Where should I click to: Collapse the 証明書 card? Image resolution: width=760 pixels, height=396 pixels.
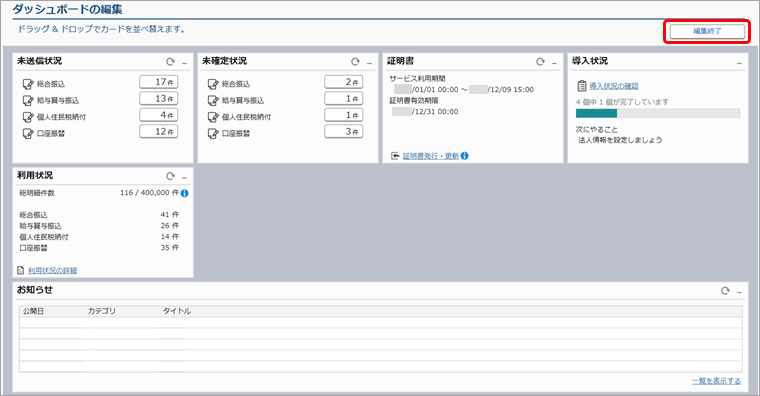pos(554,63)
